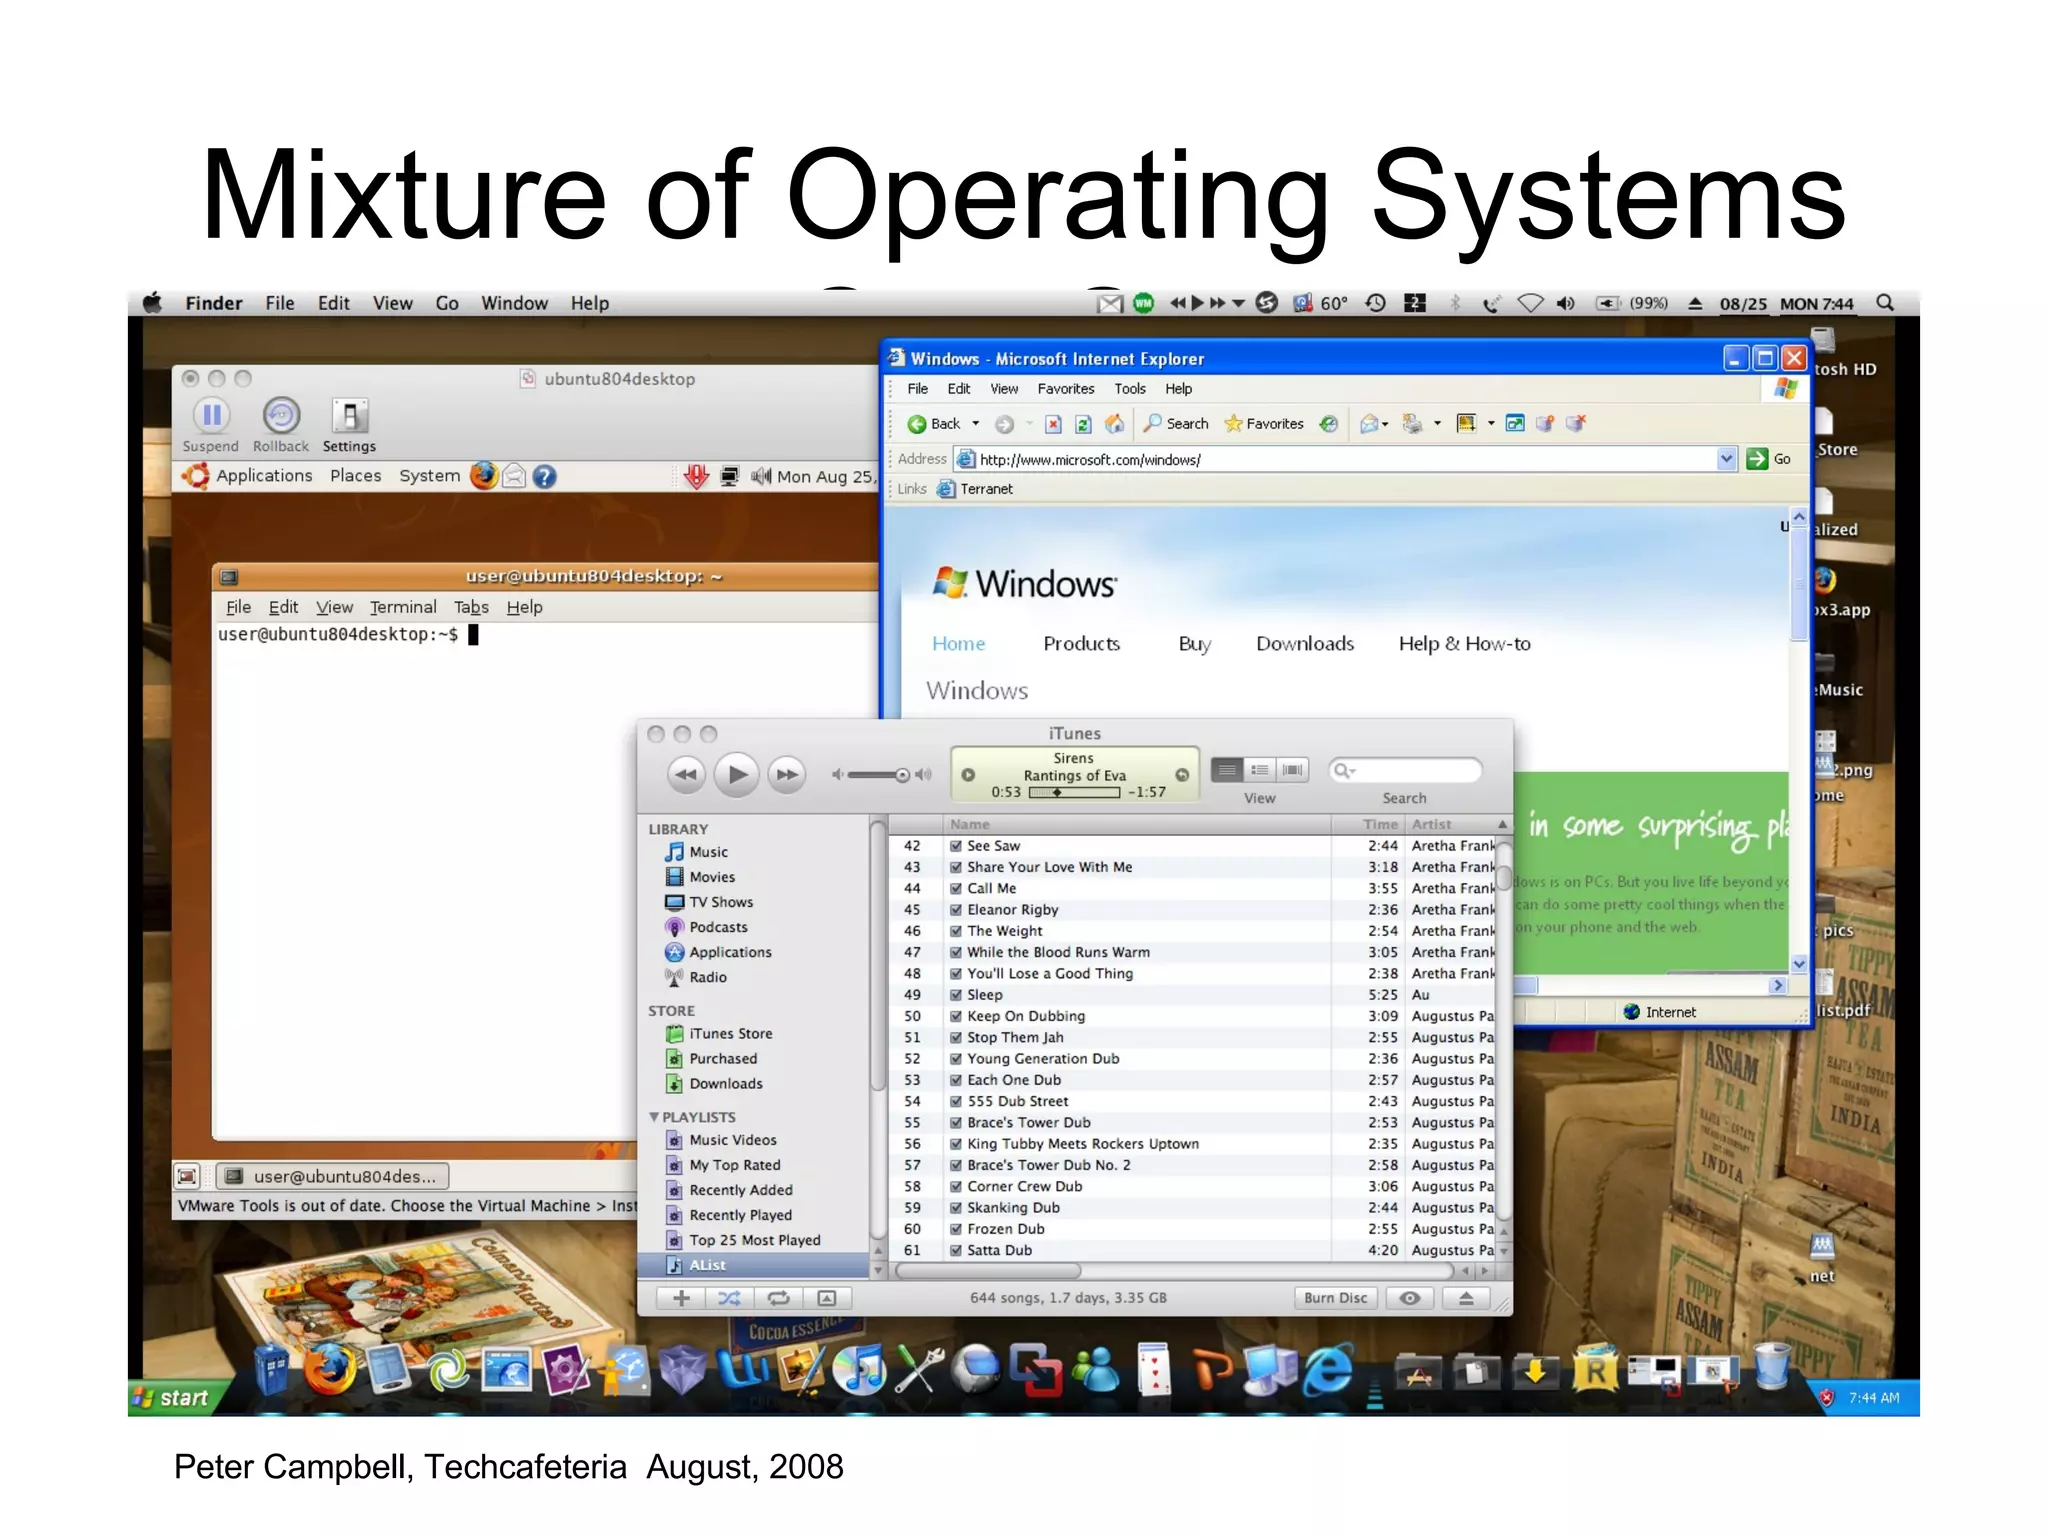
Task: Launch Firefox from the Ubuntu top panel
Action: pos(484,476)
